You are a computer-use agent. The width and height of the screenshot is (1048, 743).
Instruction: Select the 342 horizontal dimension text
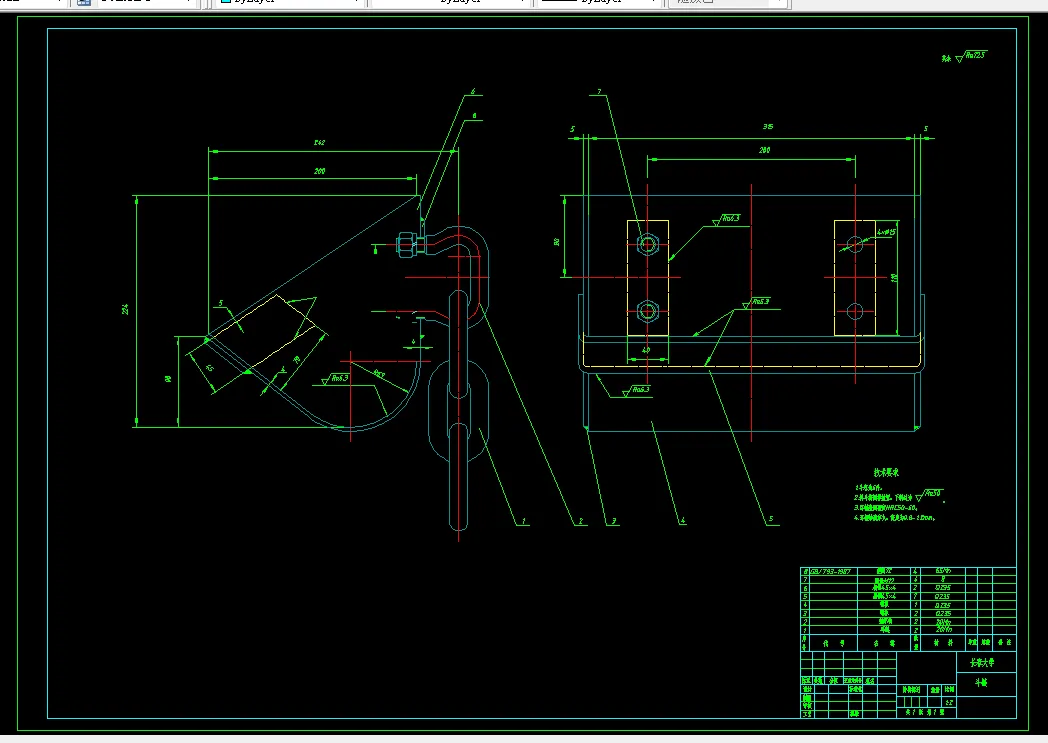319,142
